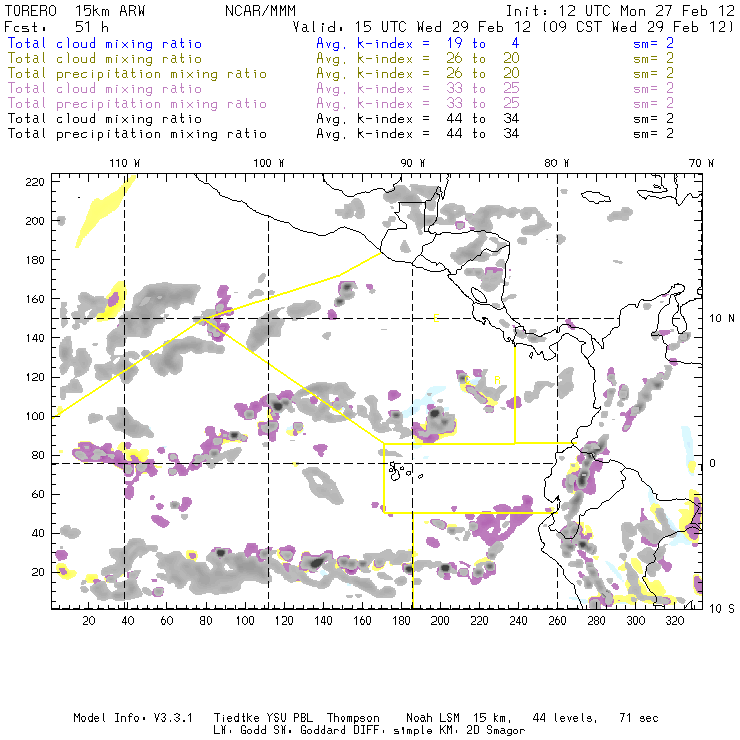
Task: Click the purple "Total cloud mixing ratio" legend label
Action: [x=105, y=89]
